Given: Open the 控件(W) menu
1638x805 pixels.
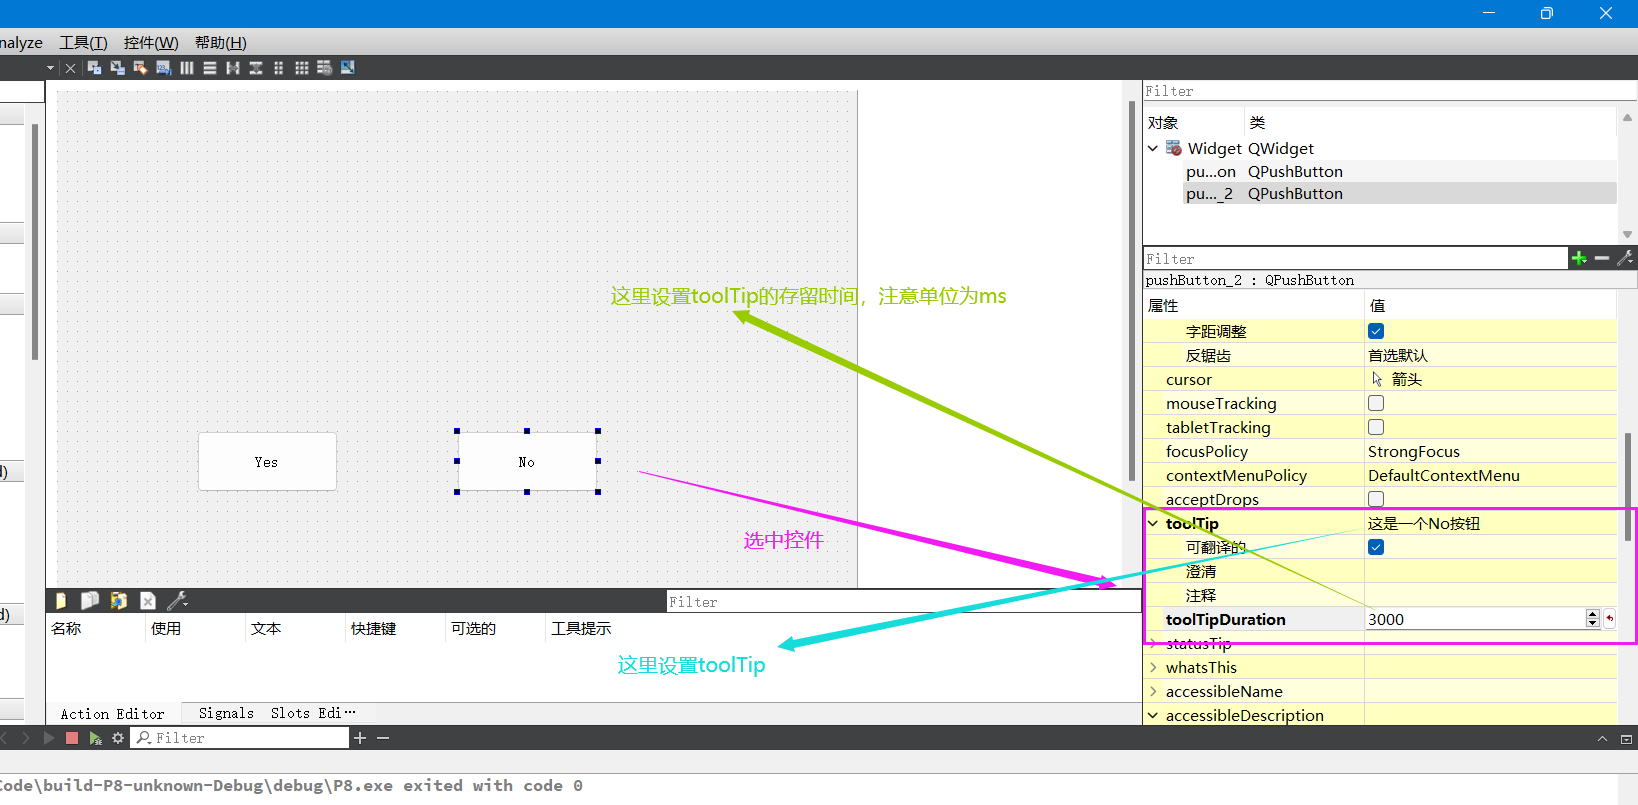Looking at the screenshot, I should [x=151, y=42].
